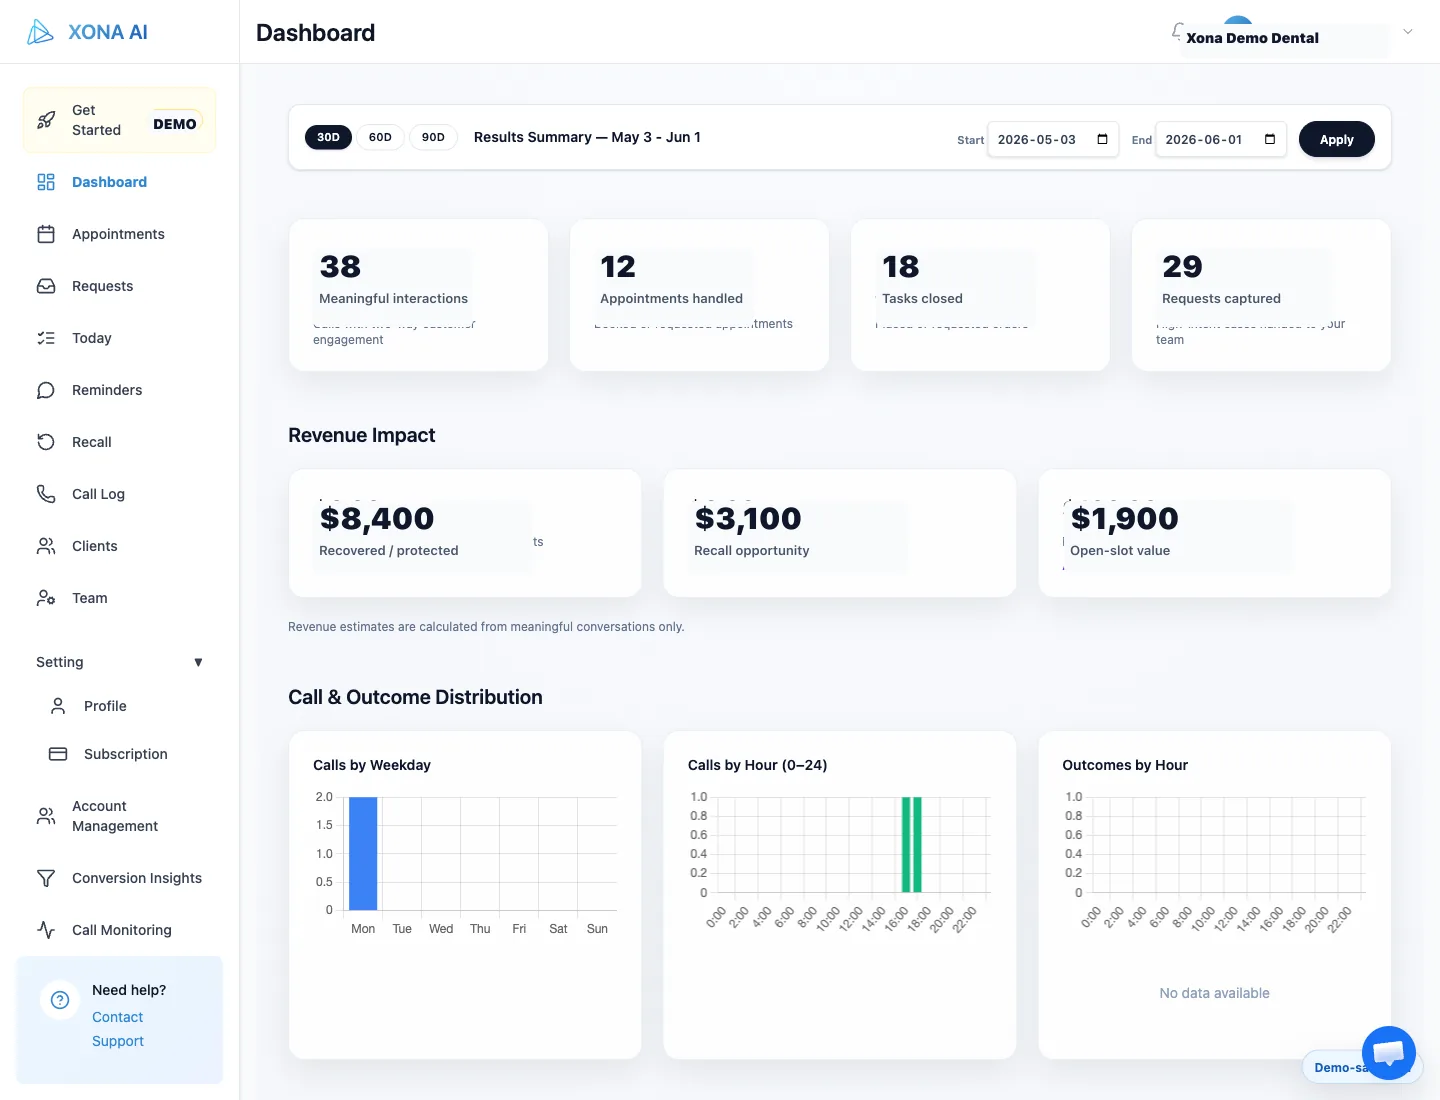Click the Team user-gear icon
Screen dimensions: 1440x1100
46,598
